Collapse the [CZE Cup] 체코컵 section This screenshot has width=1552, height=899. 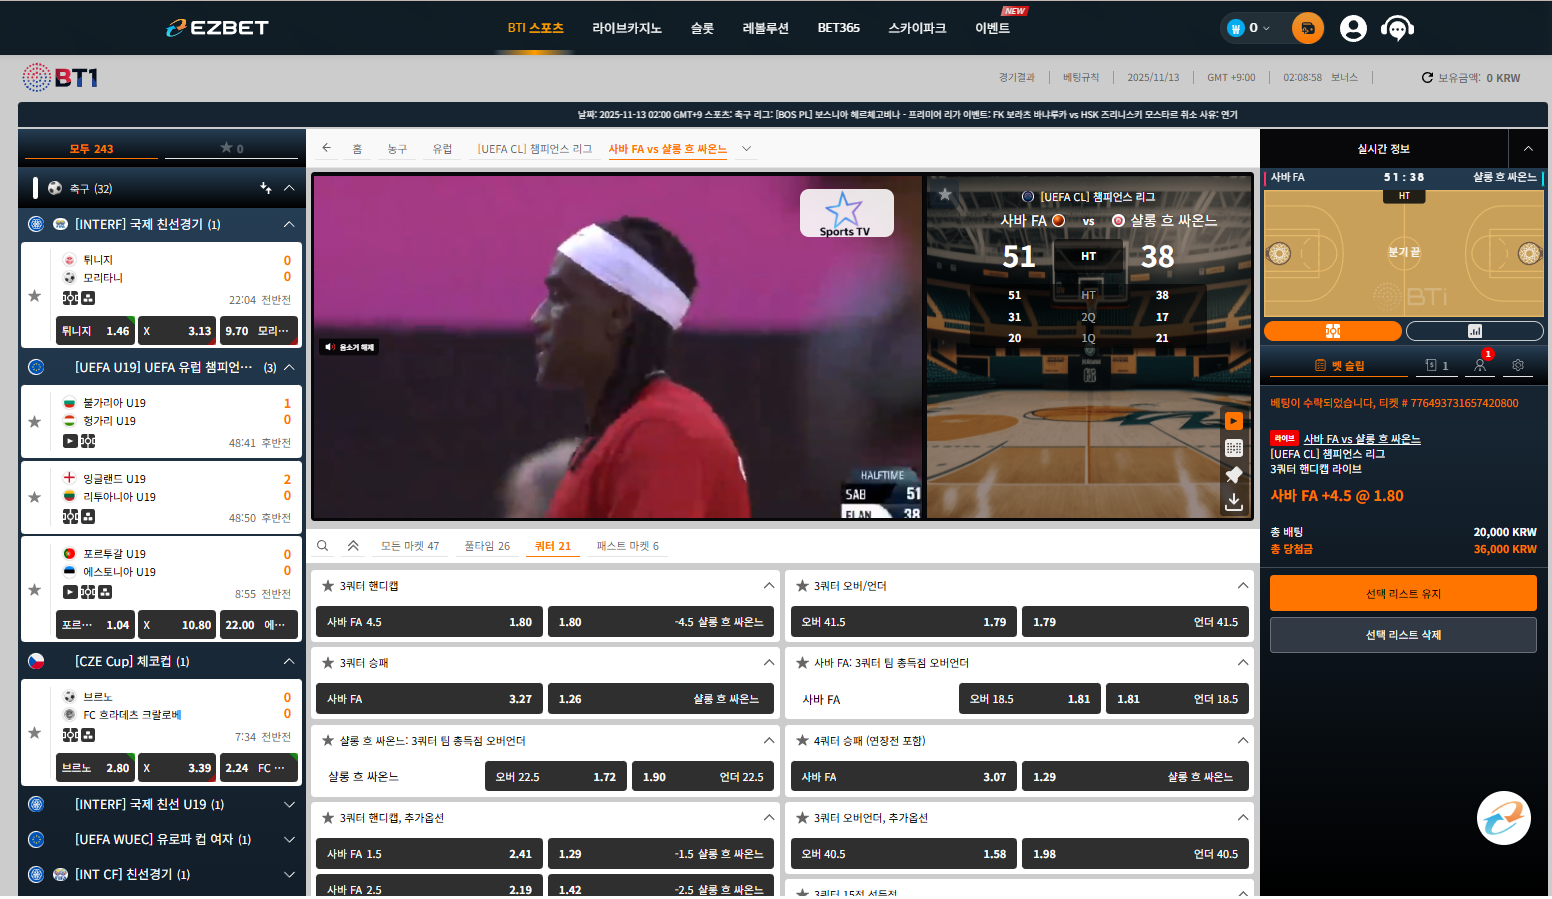289,661
